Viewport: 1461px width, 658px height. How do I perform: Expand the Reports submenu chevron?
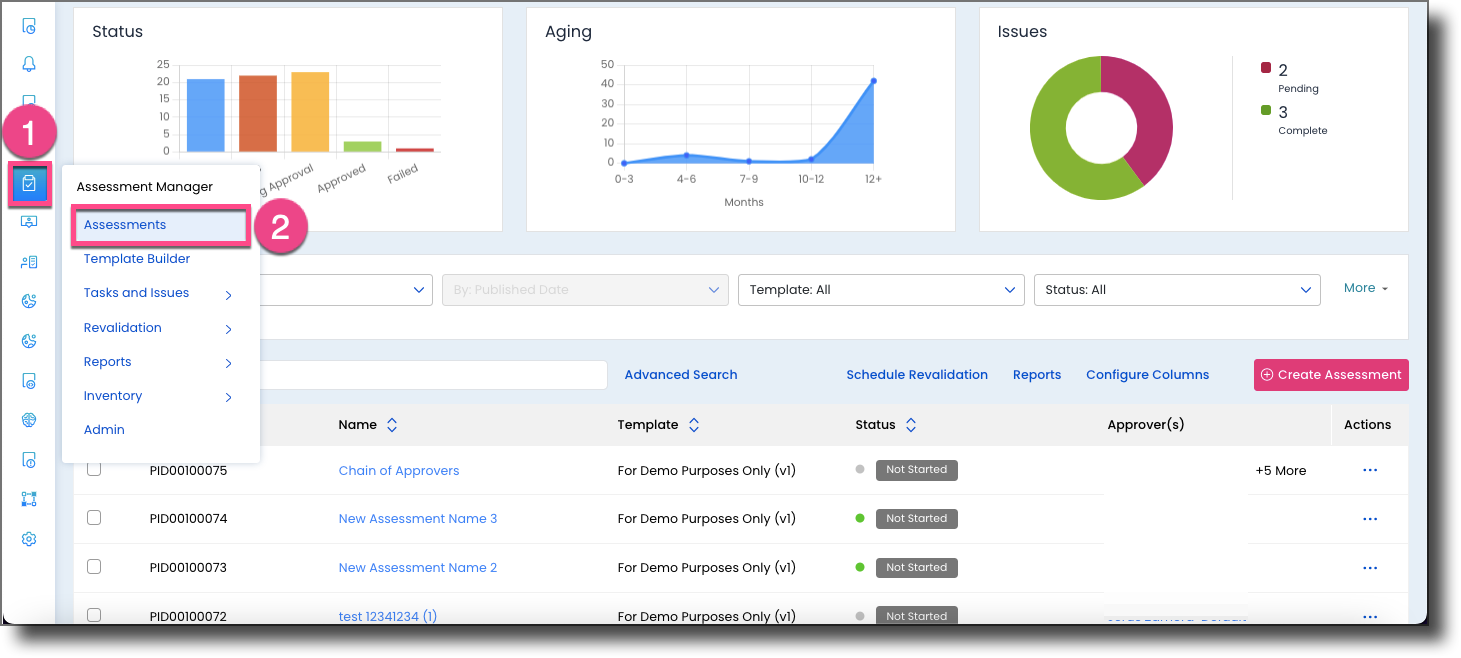point(228,362)
